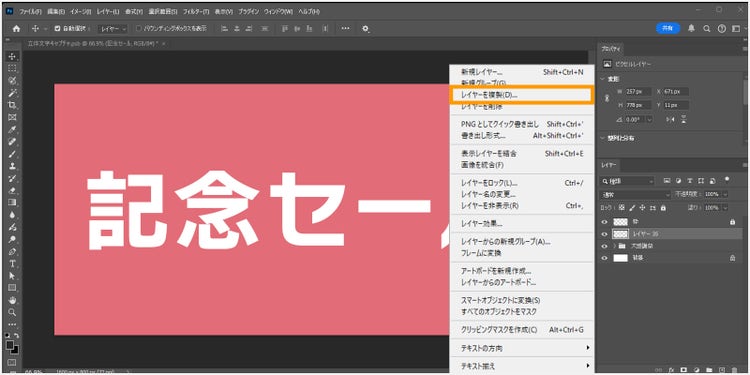Toggle the layer filter on/off switch

728,180
